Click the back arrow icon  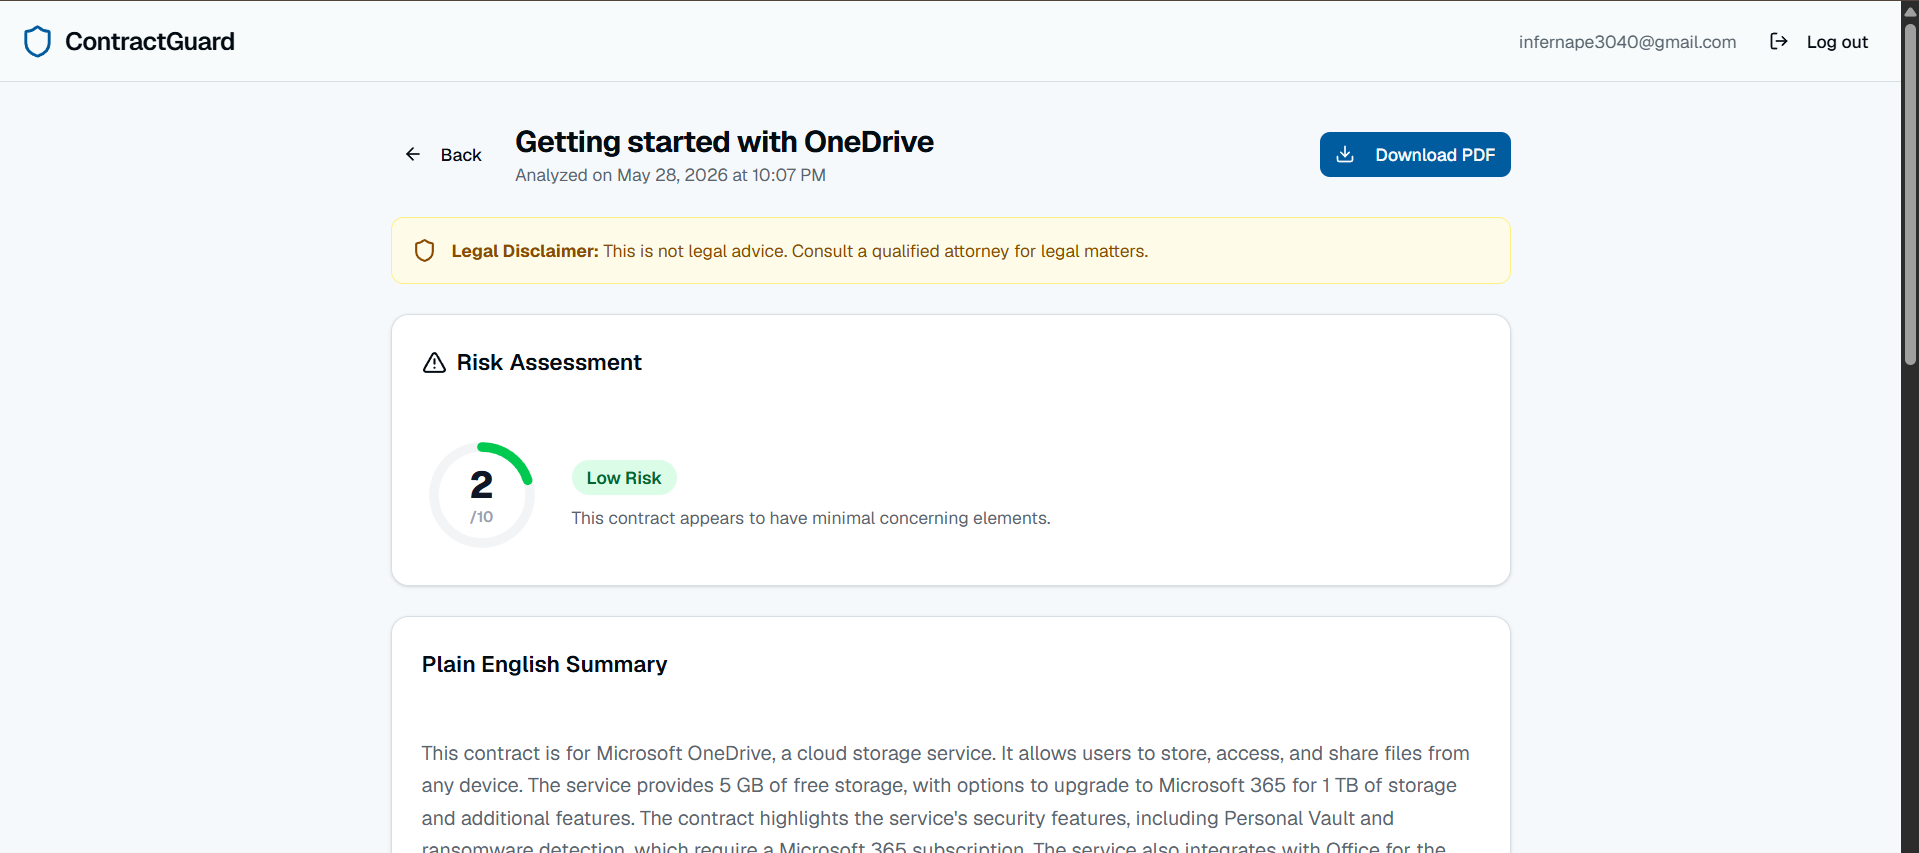click(x=413, y=154)
